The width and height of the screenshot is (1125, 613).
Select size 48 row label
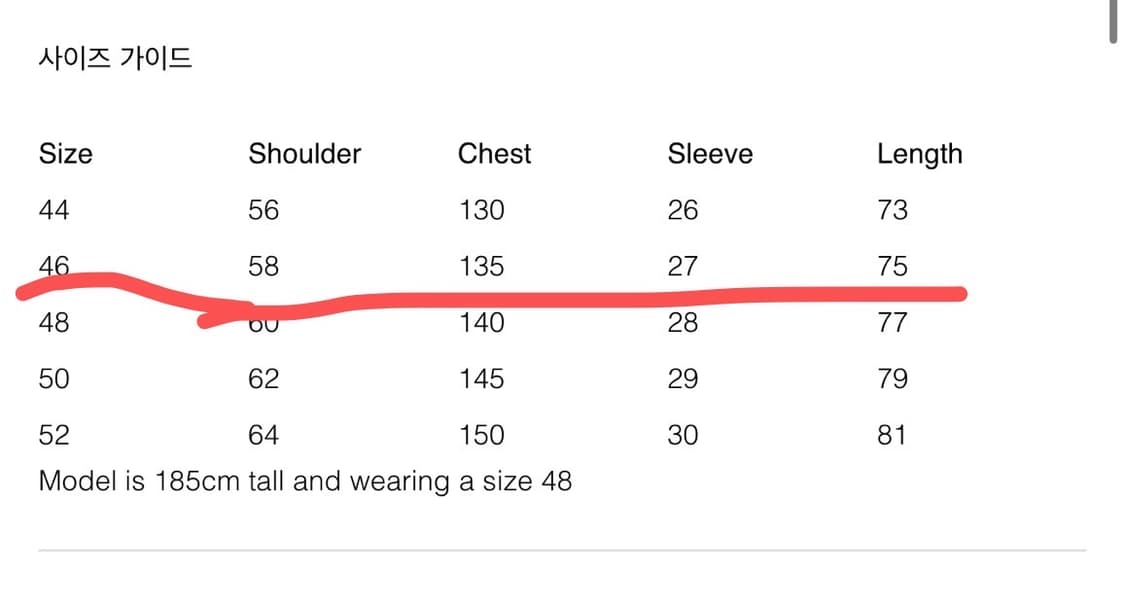[54, 323]
